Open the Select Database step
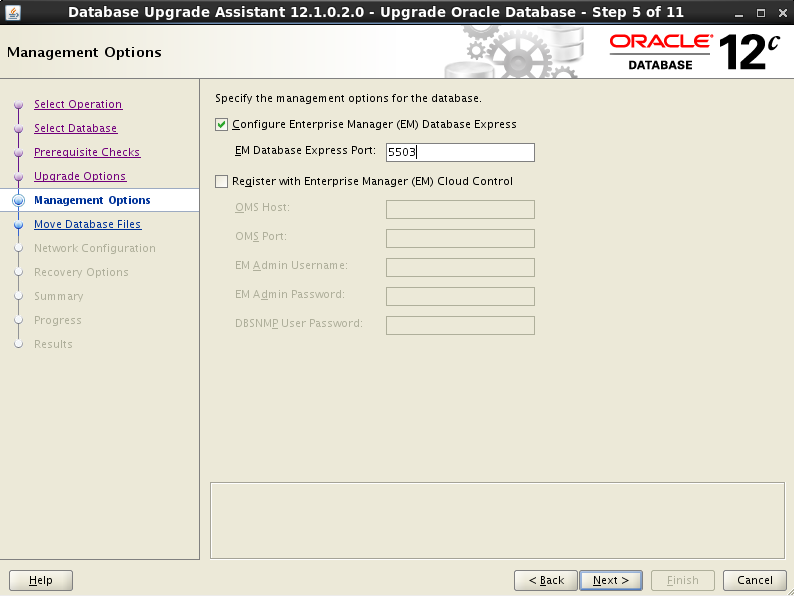The width and height of the screenshot is (794, 596). [75, 128]
